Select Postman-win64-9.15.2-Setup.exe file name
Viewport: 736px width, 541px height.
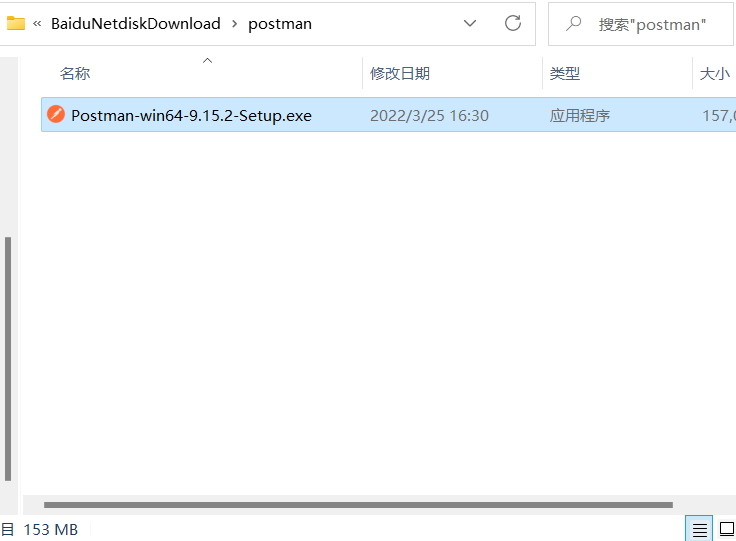pos(191,115)
